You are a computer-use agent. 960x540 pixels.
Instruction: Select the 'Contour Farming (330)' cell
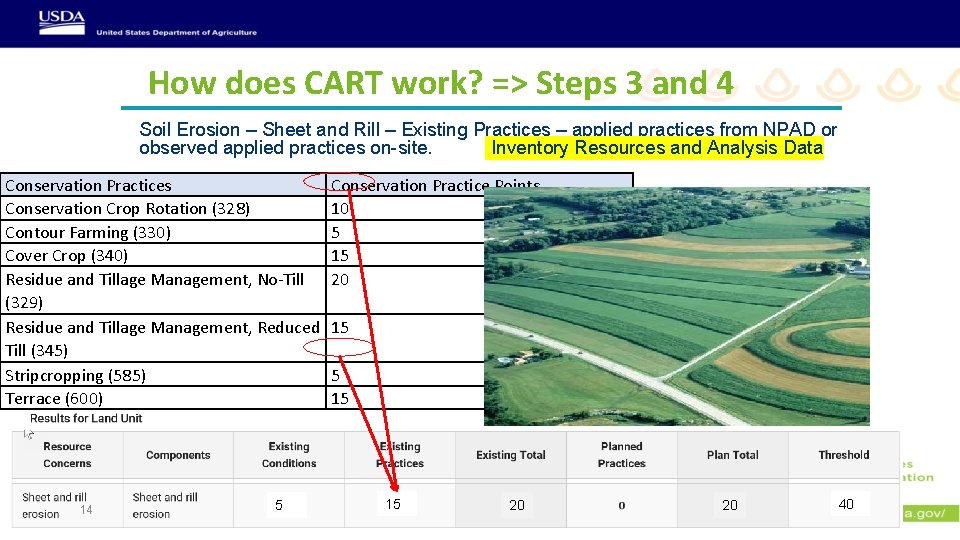[163, 233]
